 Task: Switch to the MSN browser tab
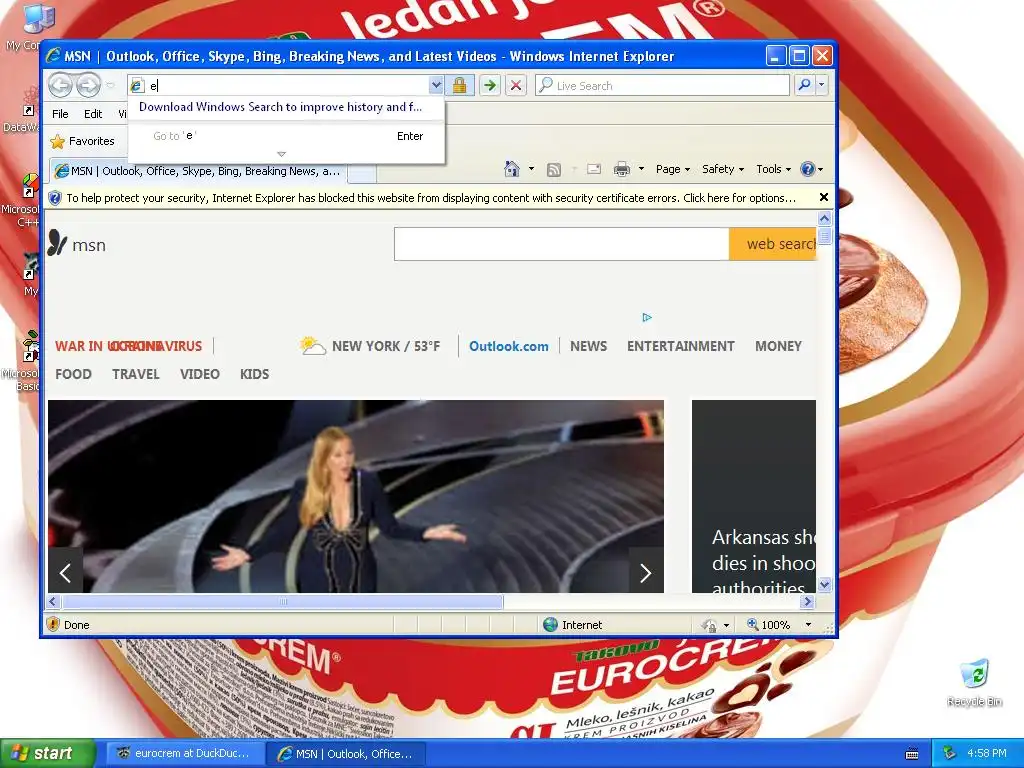click(198, 171)
